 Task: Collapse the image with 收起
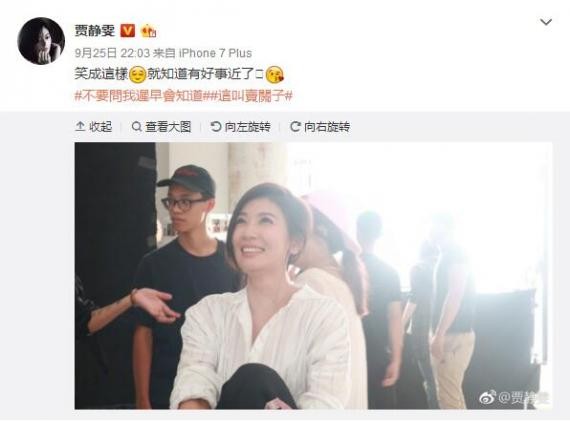94,127
